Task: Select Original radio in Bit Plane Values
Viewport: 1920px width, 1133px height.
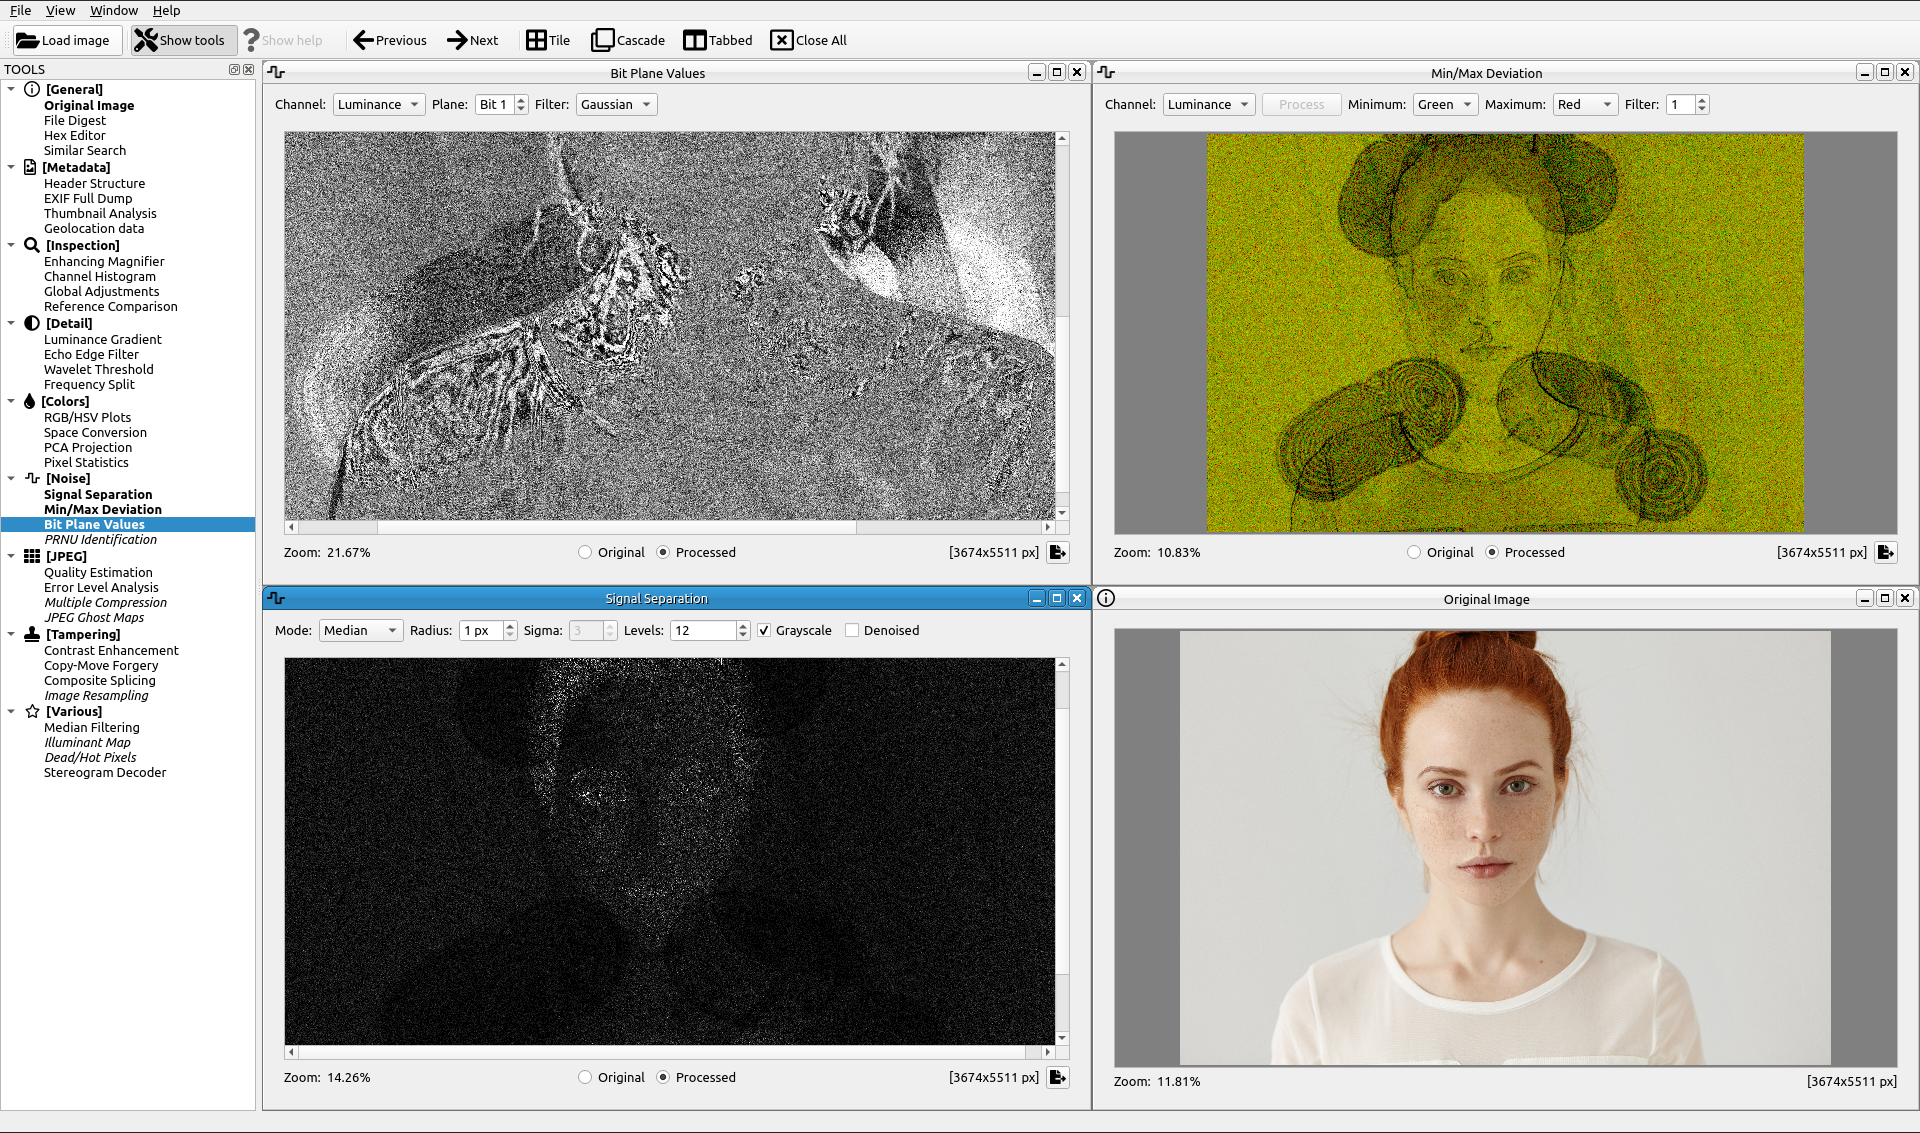Action: (585, 552)
